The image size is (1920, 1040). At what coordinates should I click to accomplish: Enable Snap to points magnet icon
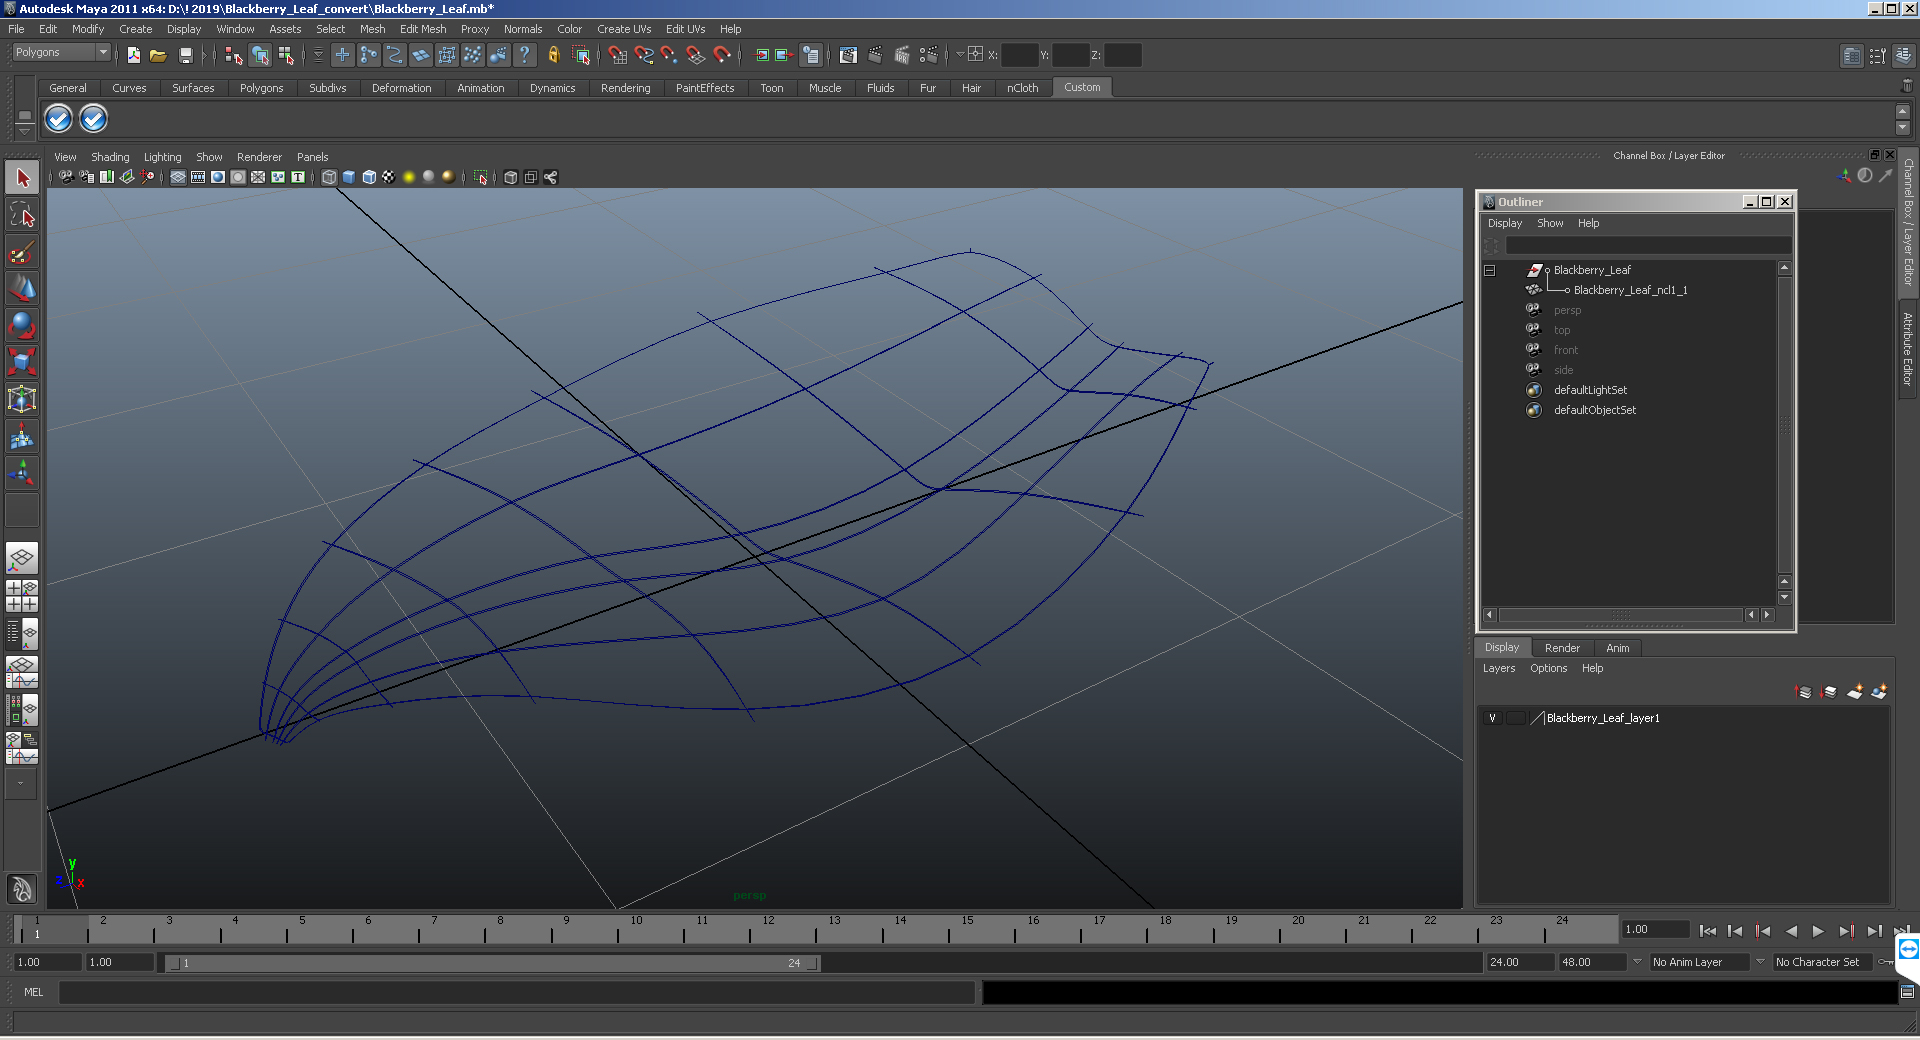click(669, 55)
